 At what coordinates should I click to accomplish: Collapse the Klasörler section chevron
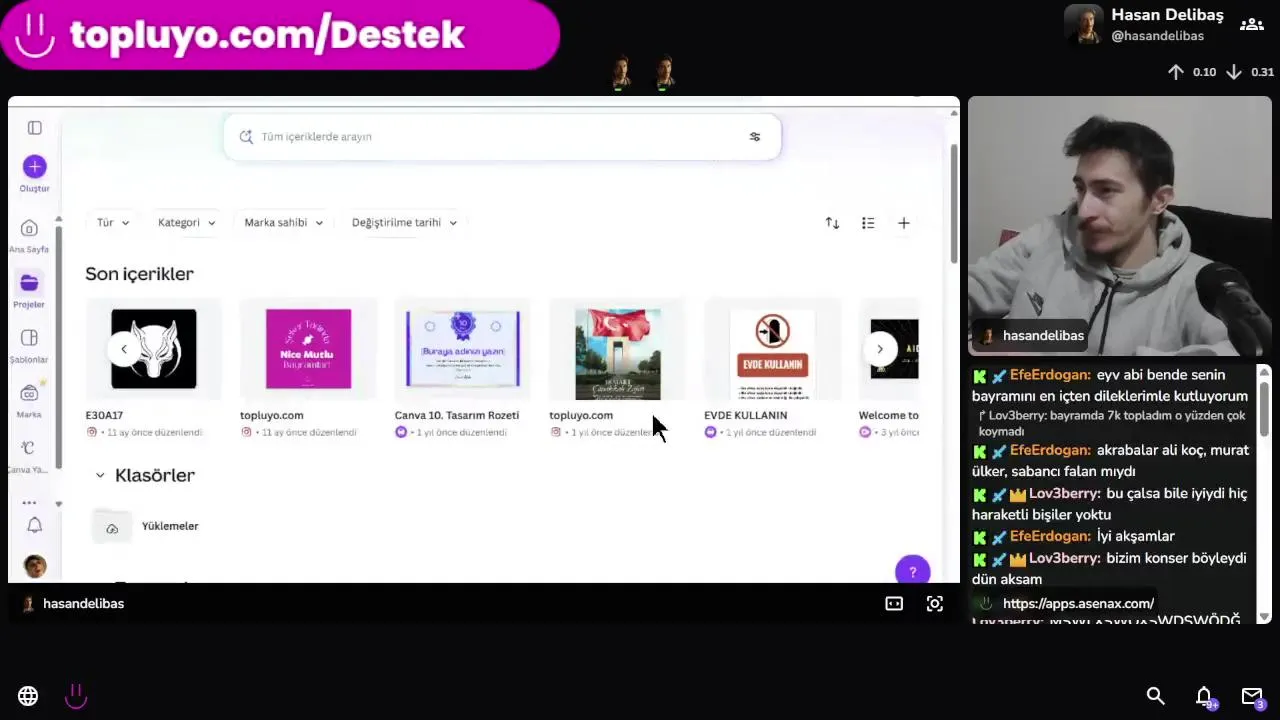[x=100, y=475]
